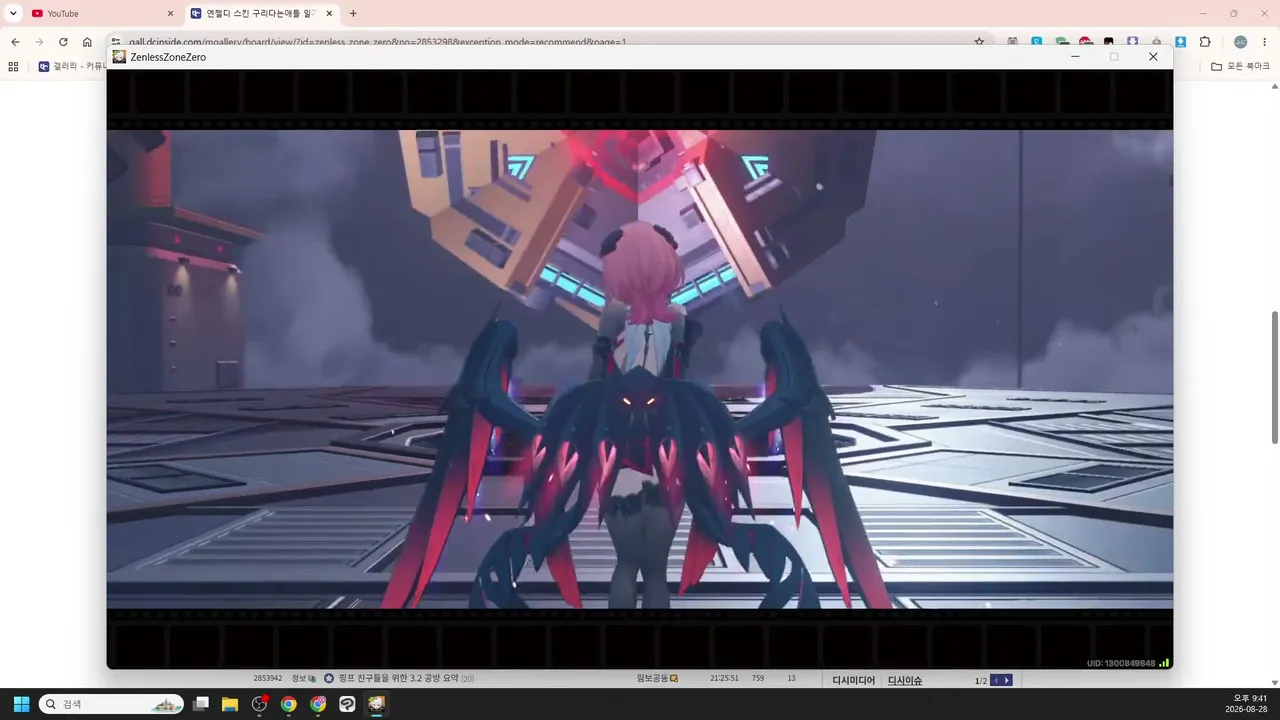Open the purple download arrow extension
Image resolution: width=1280 pixels, height=720 pixels.
pyautogui.click(x=1133, y=42)
